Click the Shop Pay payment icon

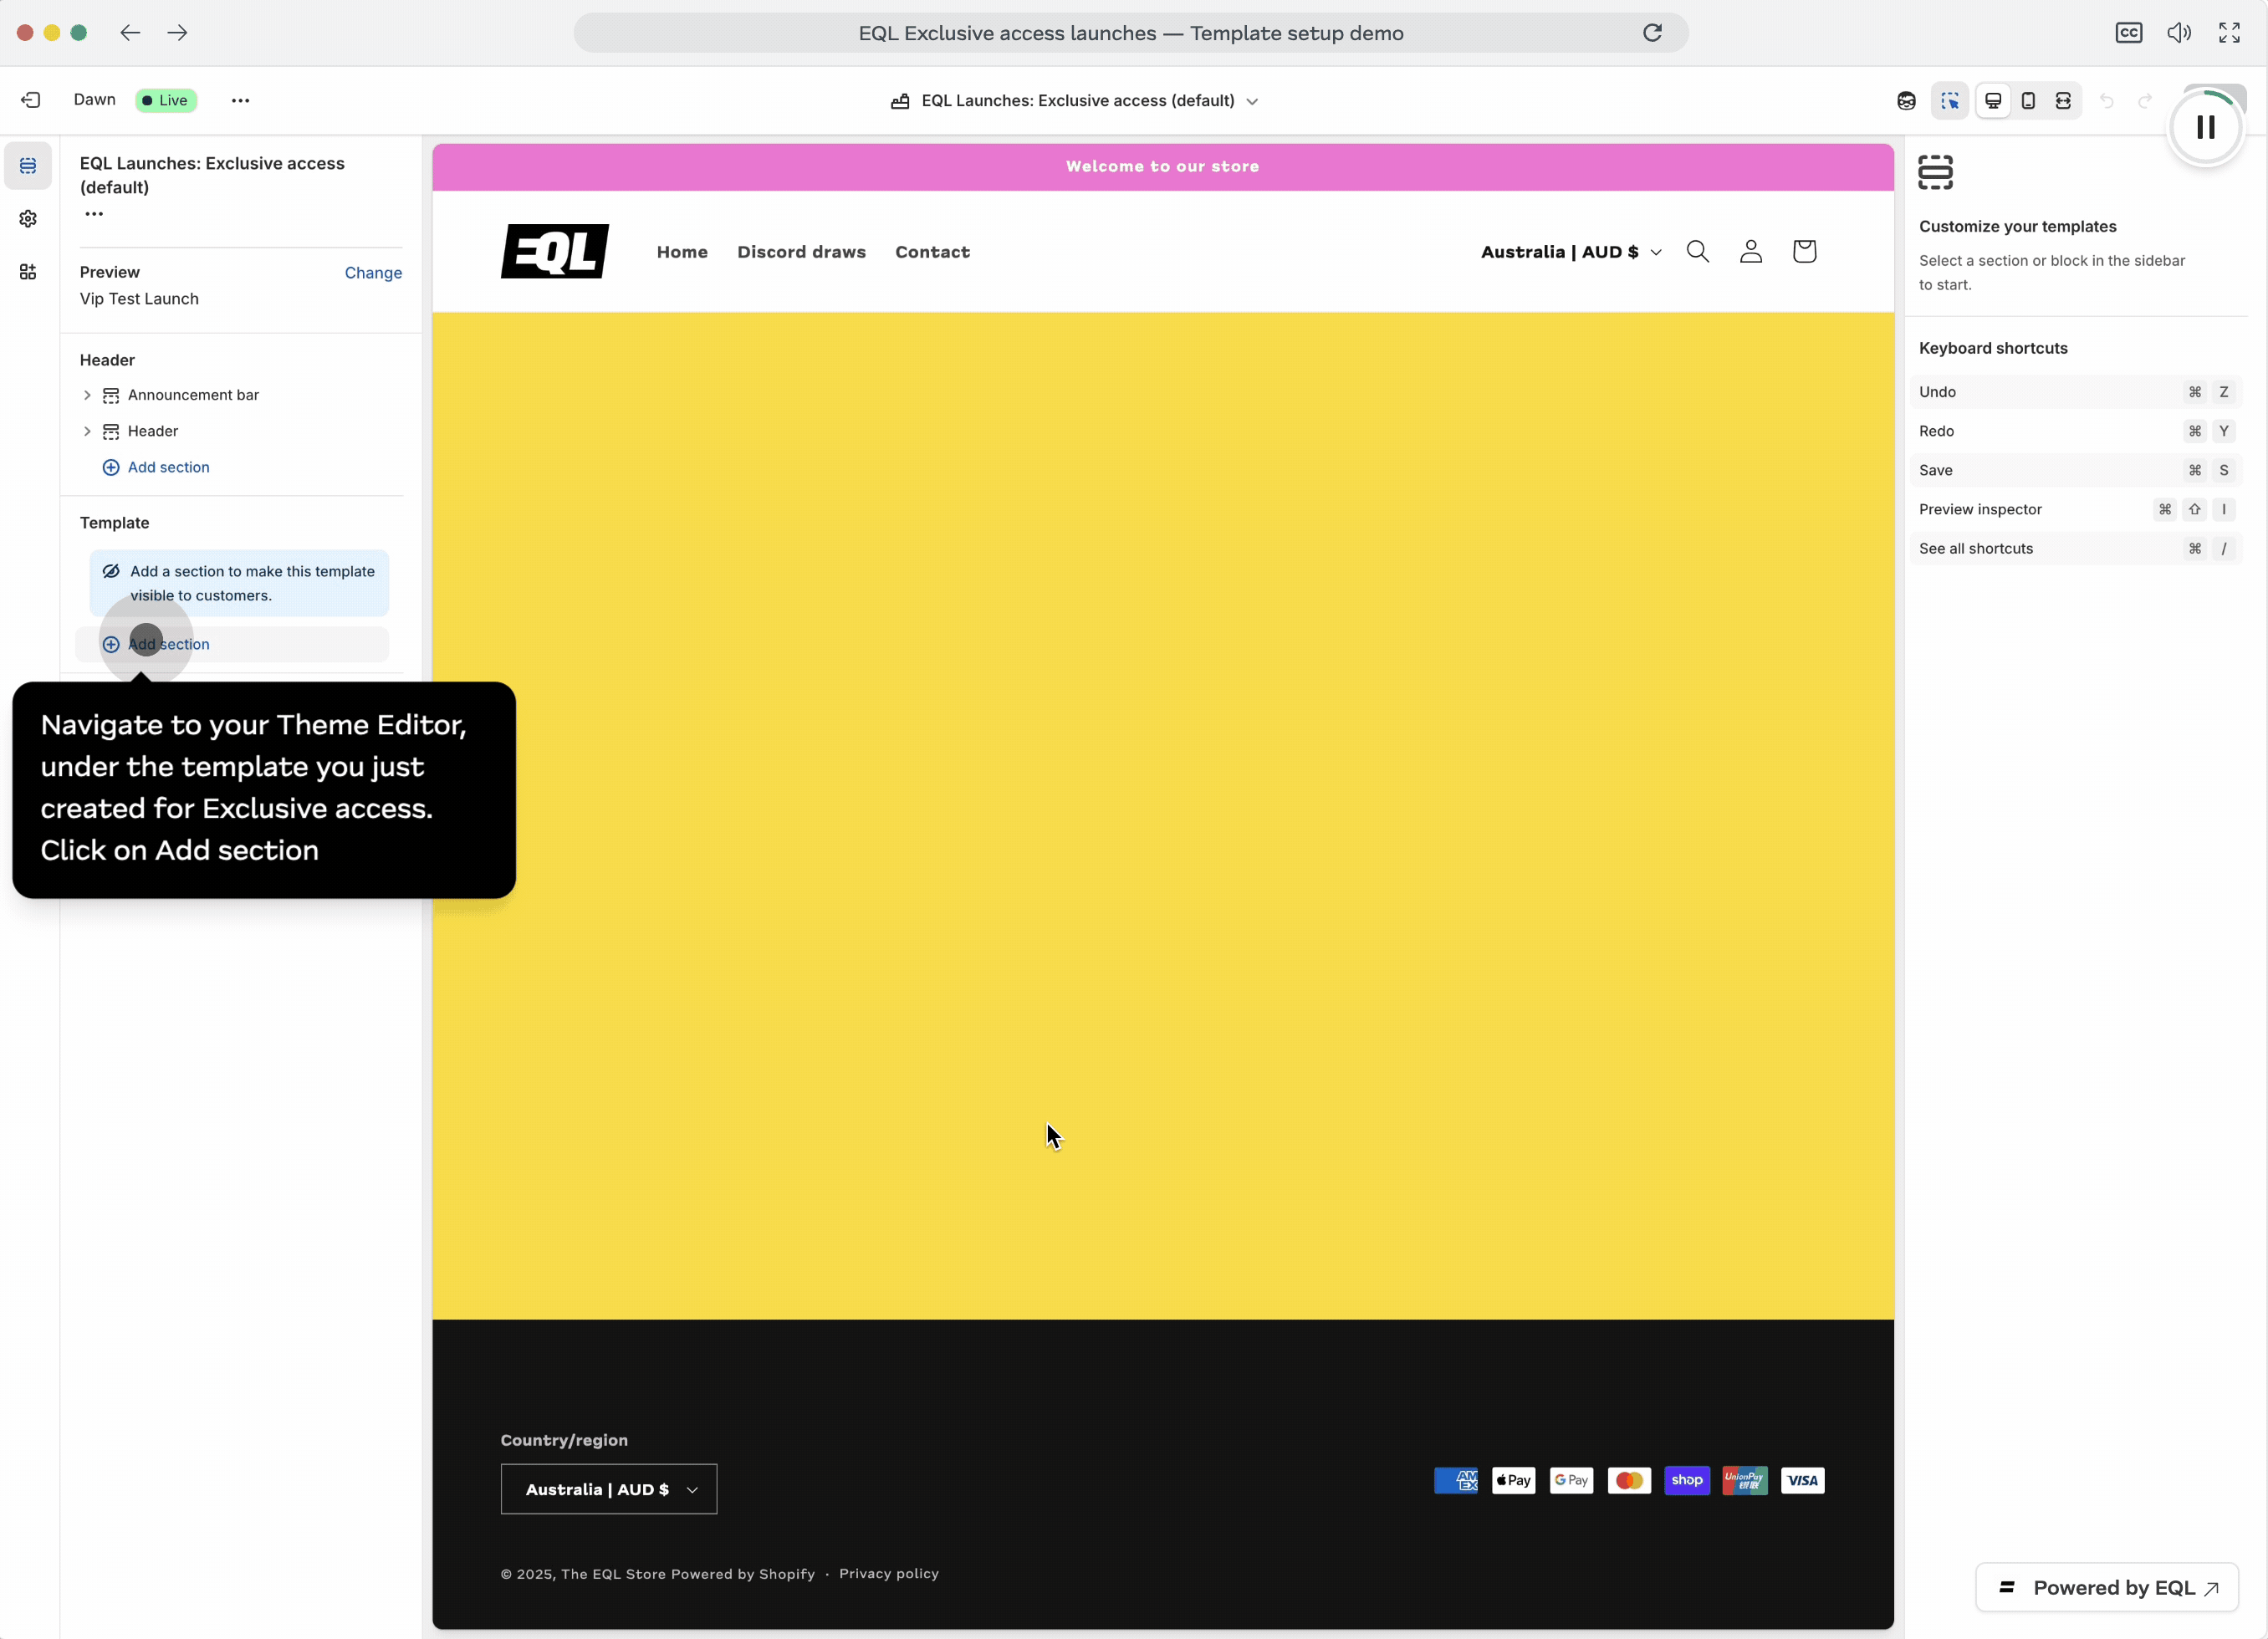click(x=1686, y=1481)
